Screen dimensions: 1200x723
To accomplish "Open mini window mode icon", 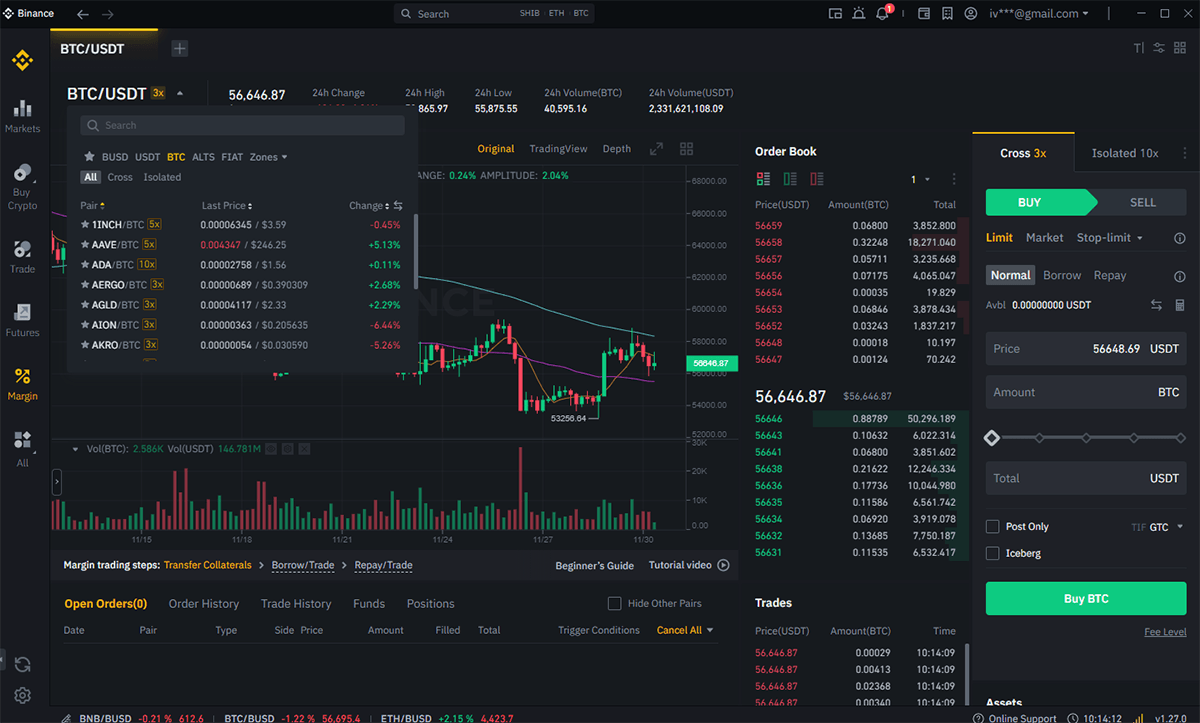I will click(836, 14).
